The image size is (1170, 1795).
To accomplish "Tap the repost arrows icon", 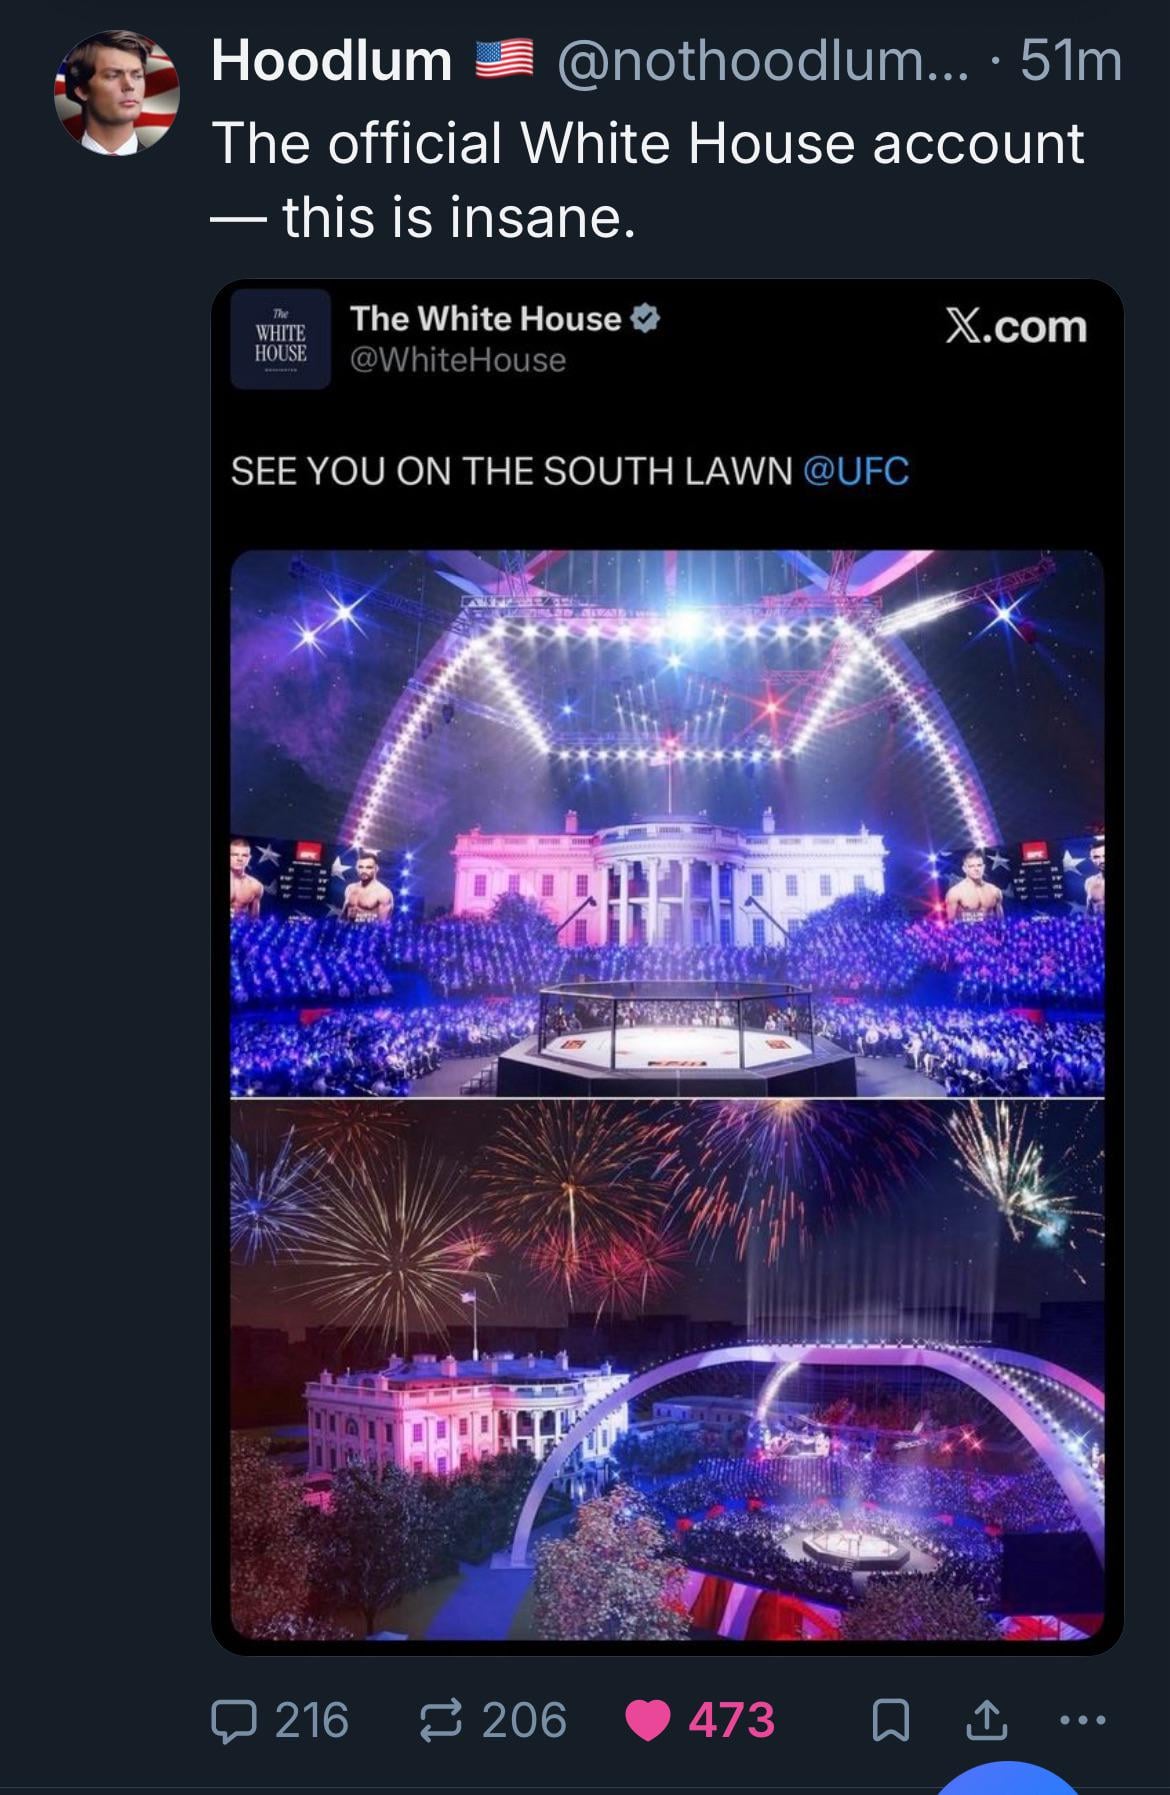I will [x=440, y=1721].
